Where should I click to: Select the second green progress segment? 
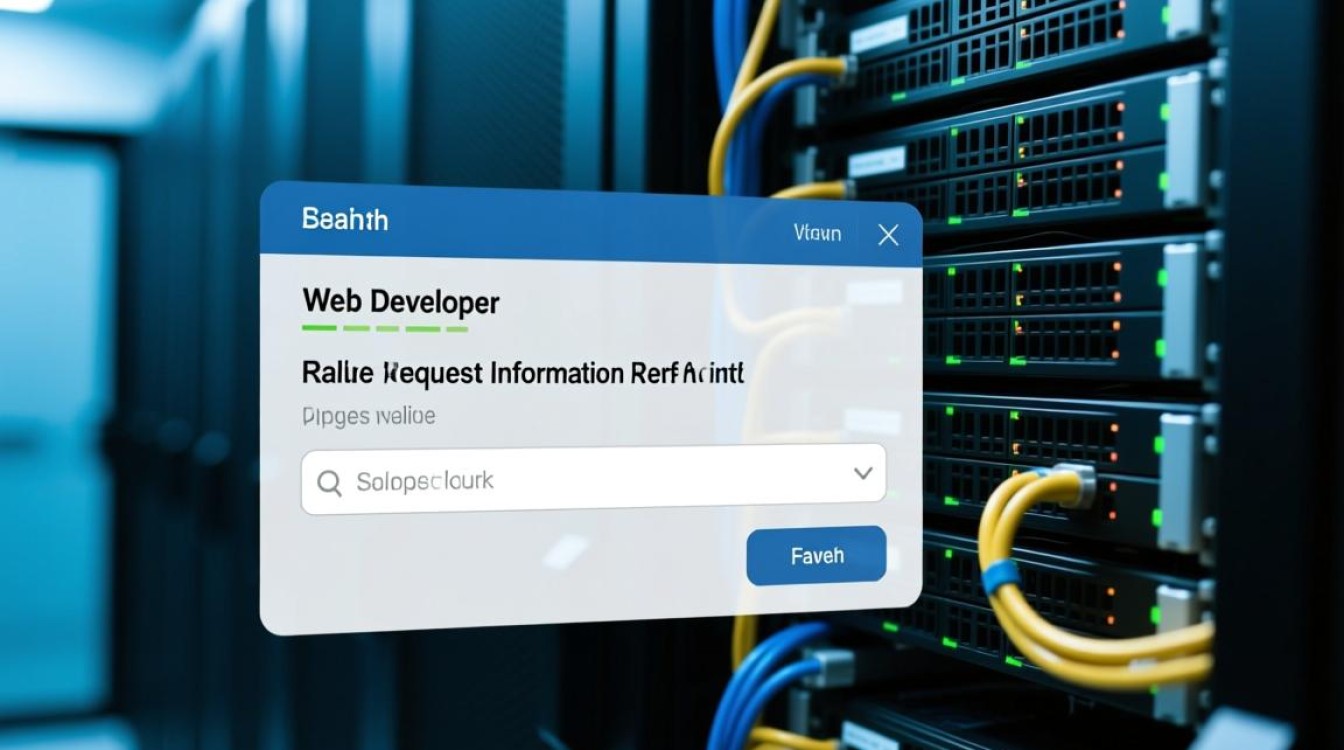pos(356,328)
